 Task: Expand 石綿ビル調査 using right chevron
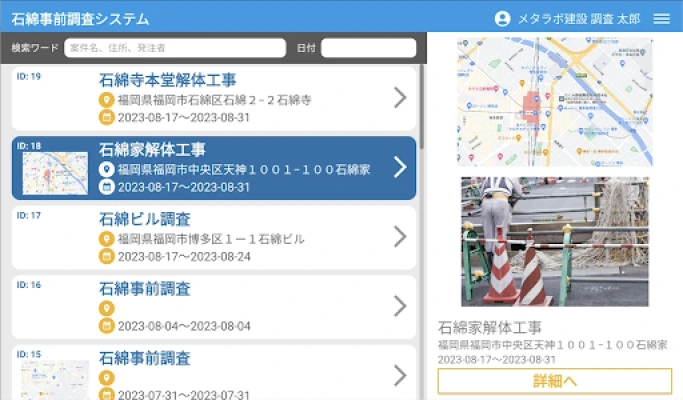(399, 236)
